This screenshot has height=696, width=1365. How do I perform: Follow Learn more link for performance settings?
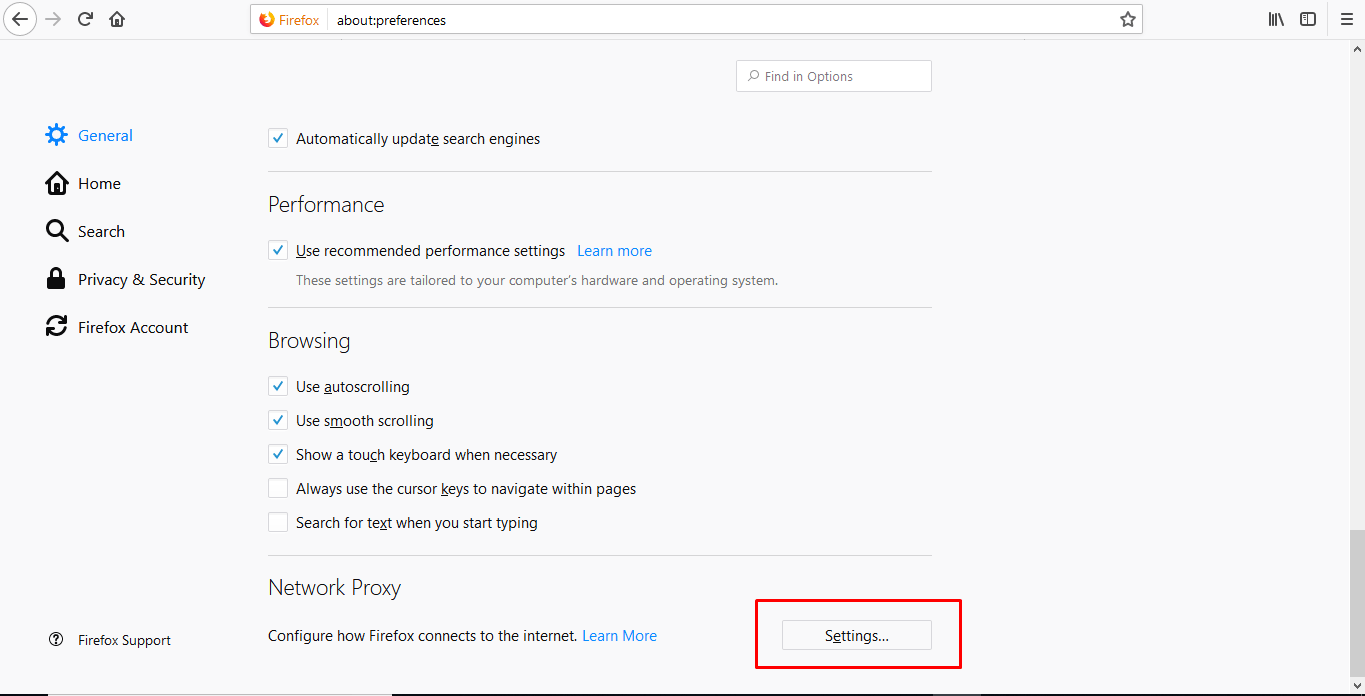click(x=614, y=251)
